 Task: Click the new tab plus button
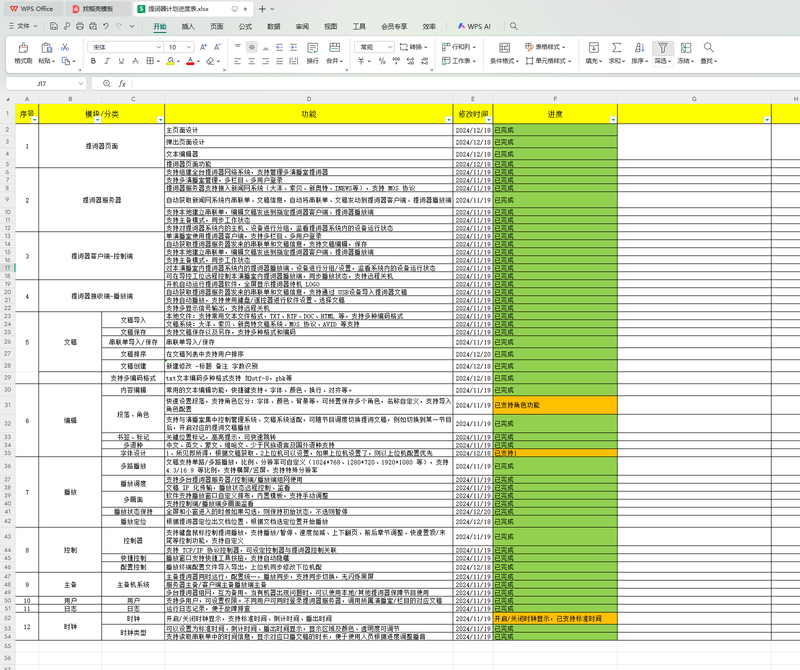[262, 9]
